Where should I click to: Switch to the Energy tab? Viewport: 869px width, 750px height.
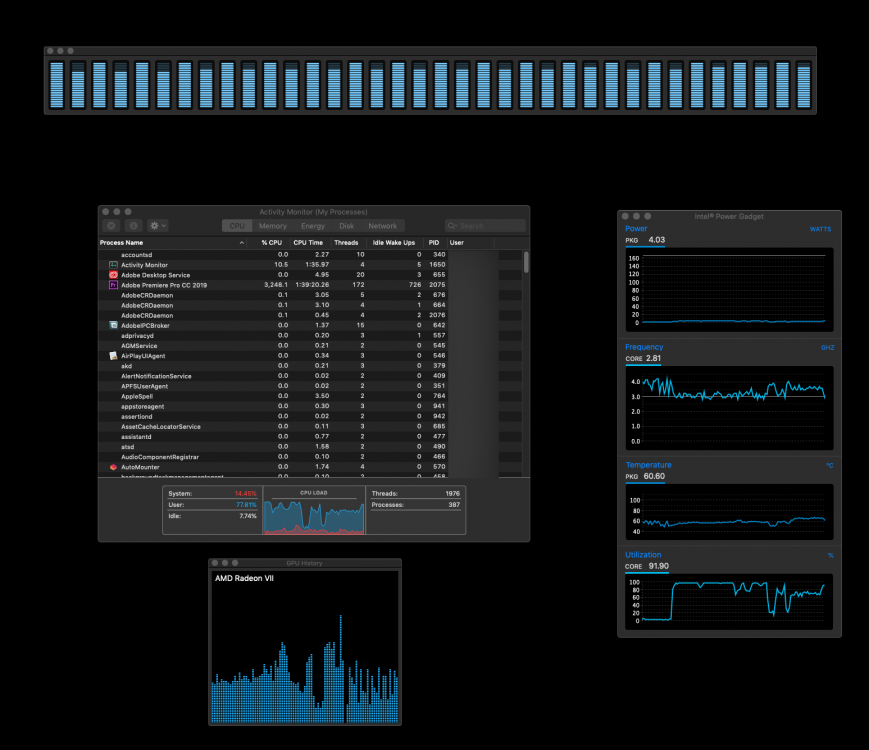(313, 226)
